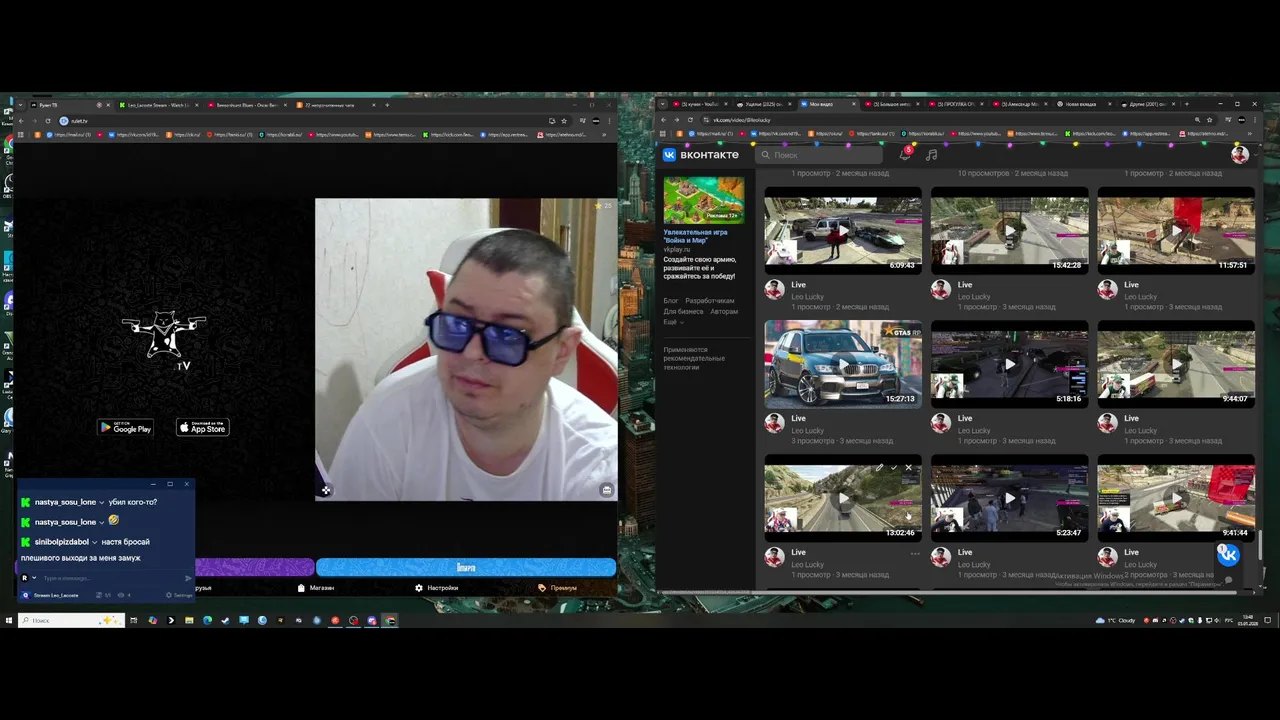Switch to the Мои видео browser tab
The image size is (1280, 720).
[826, 104]
